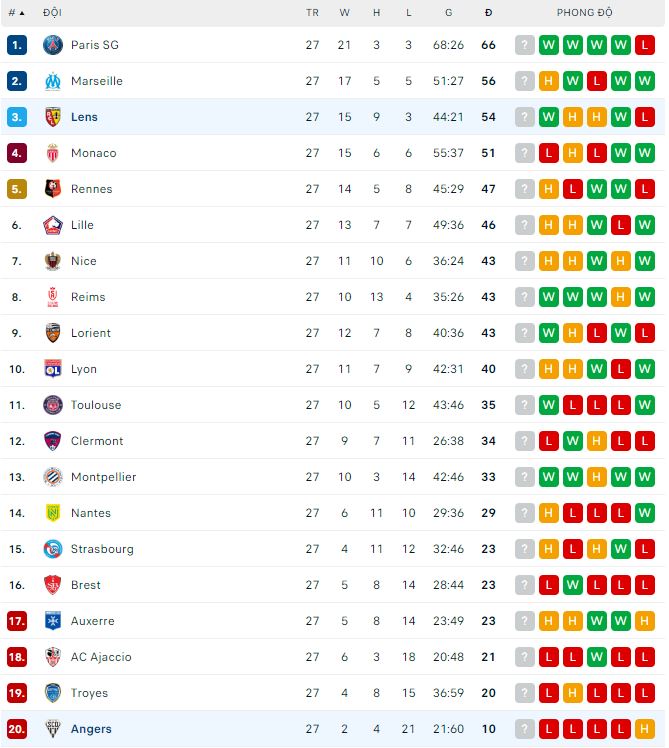Click the gray ? next-match badge for Reims
The width and height of the screenshot is (669, 748).
tap(525, 297)
